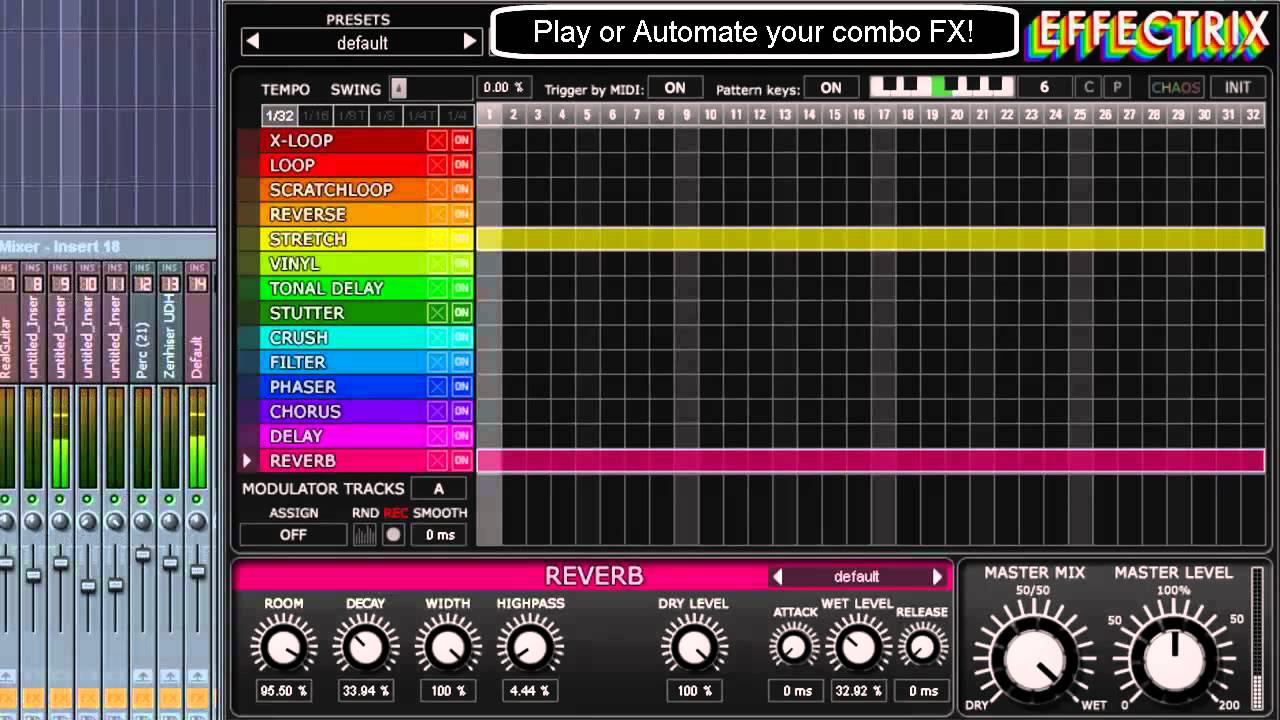Click the SWING slider handle
The height and width of the screenshot is (720, 1280).
[x=398, y=88]
